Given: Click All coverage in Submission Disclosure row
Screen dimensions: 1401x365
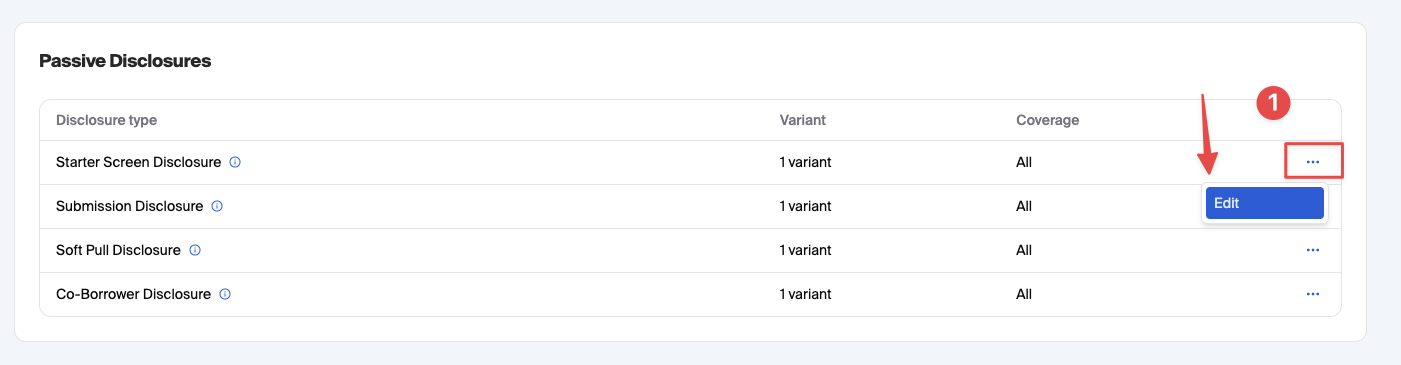Looking at the screenshot, I should click(x=1023, y=206).
